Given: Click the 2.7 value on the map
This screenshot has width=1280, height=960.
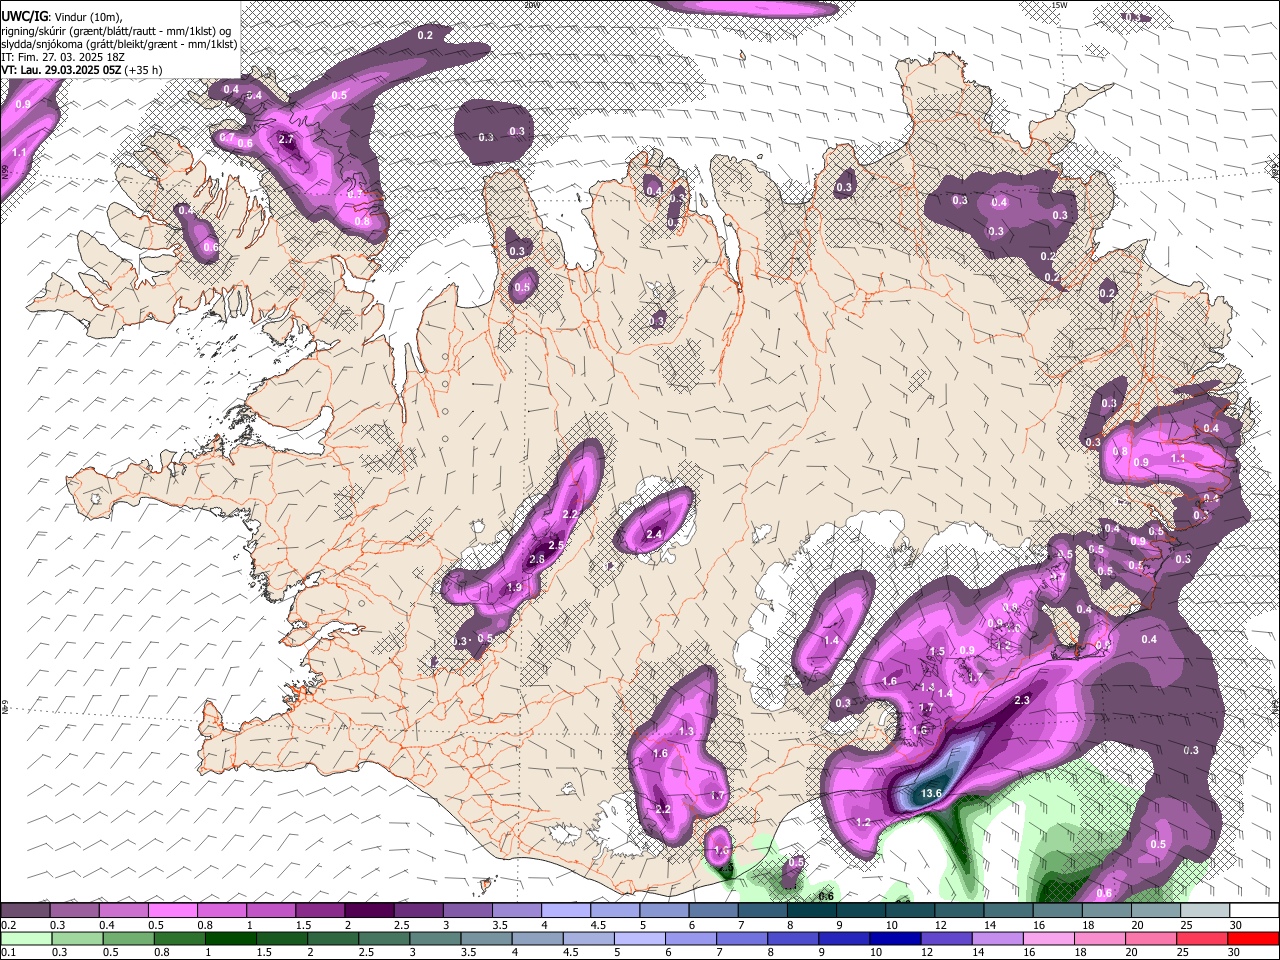Looking at the screenshot, I should [286, 139].
